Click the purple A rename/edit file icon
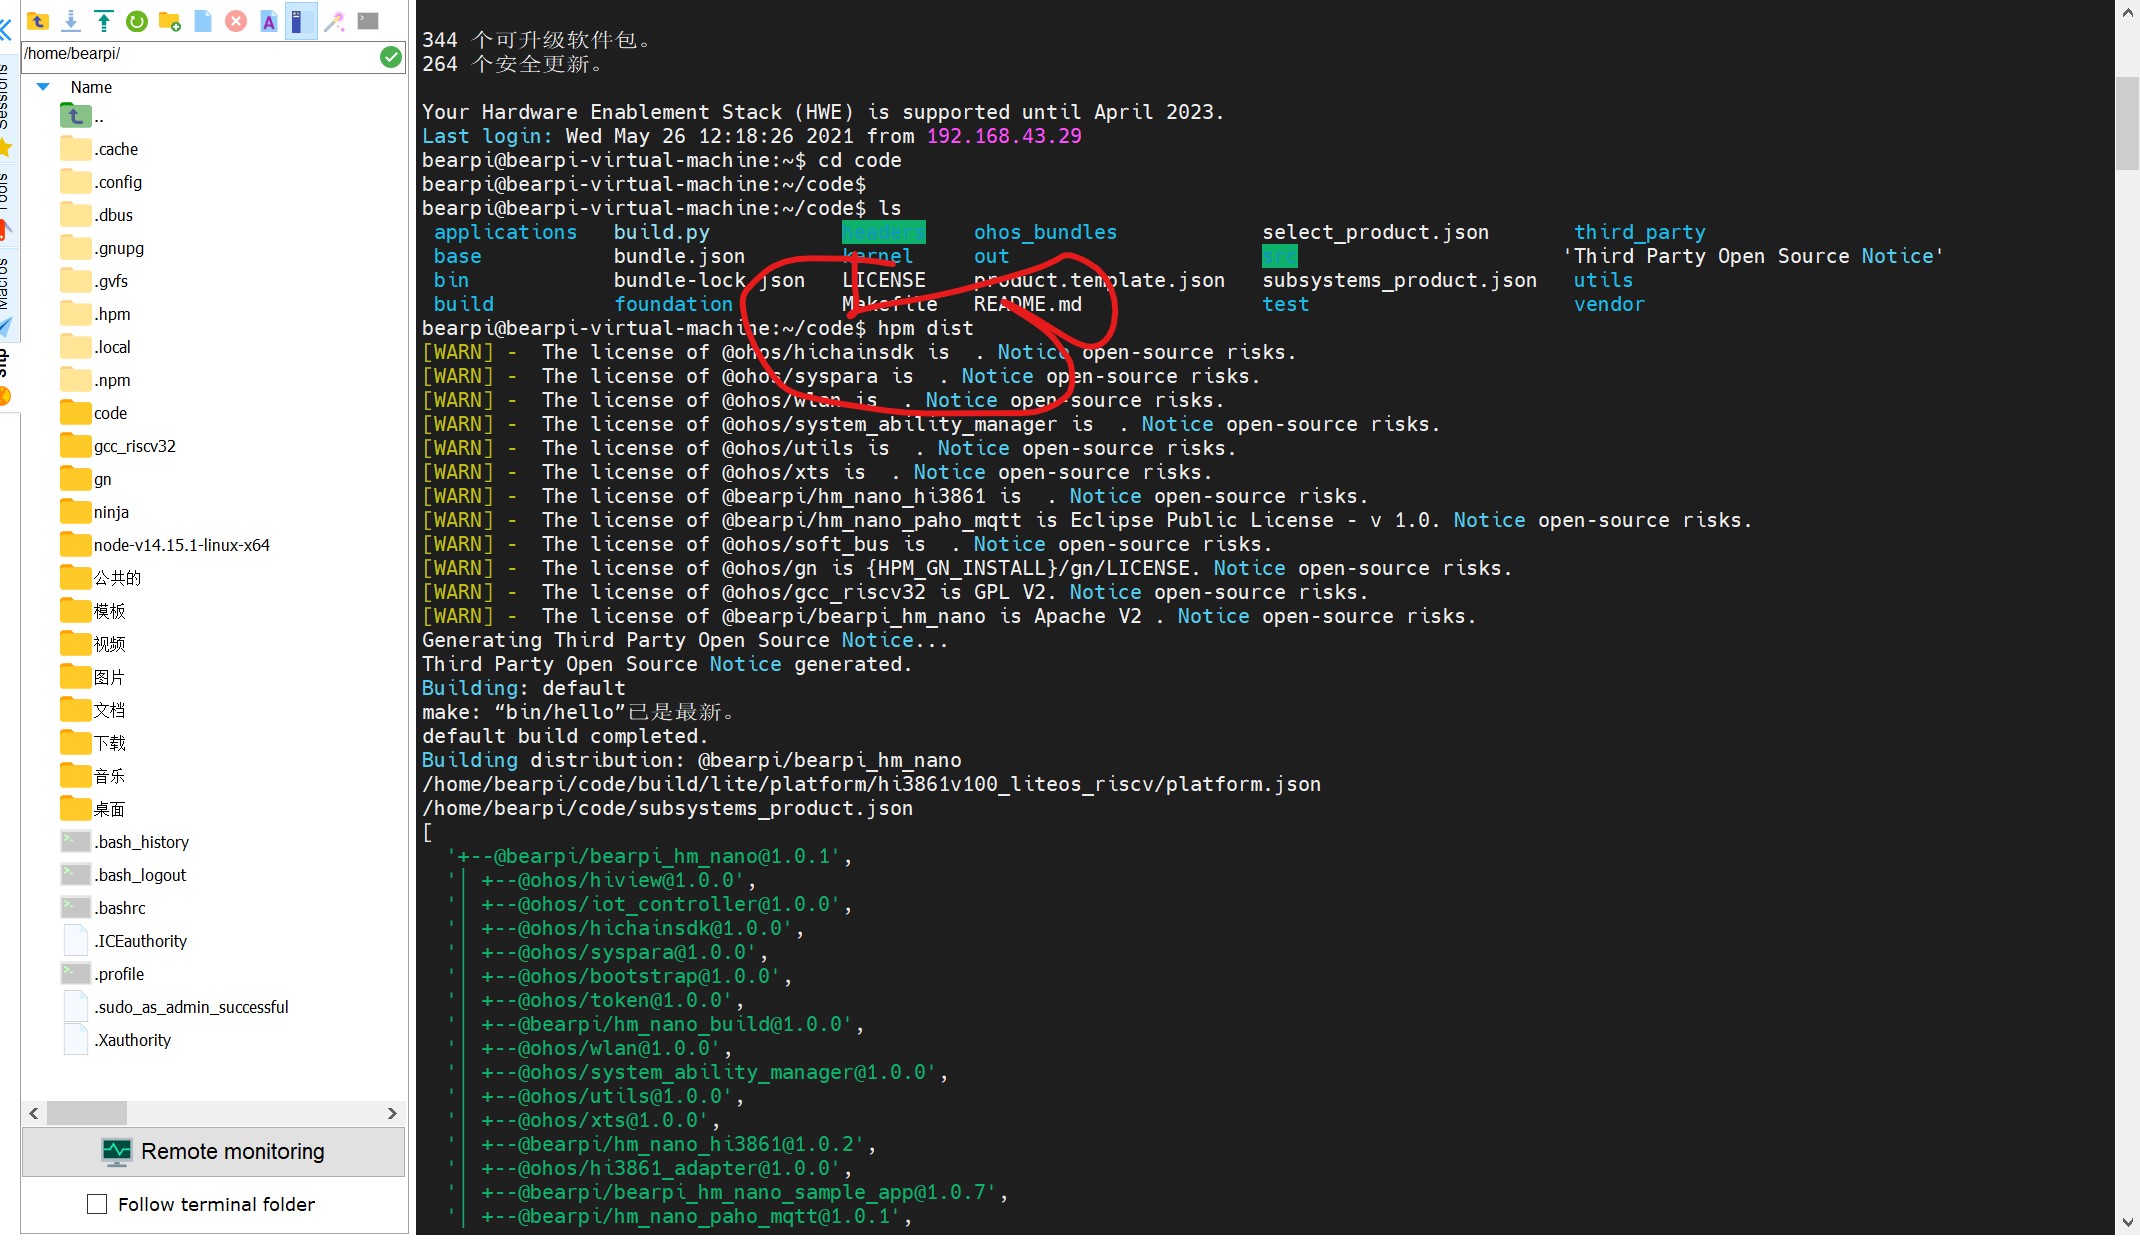Screen dimensions: 2140x1240 [269, 21]
